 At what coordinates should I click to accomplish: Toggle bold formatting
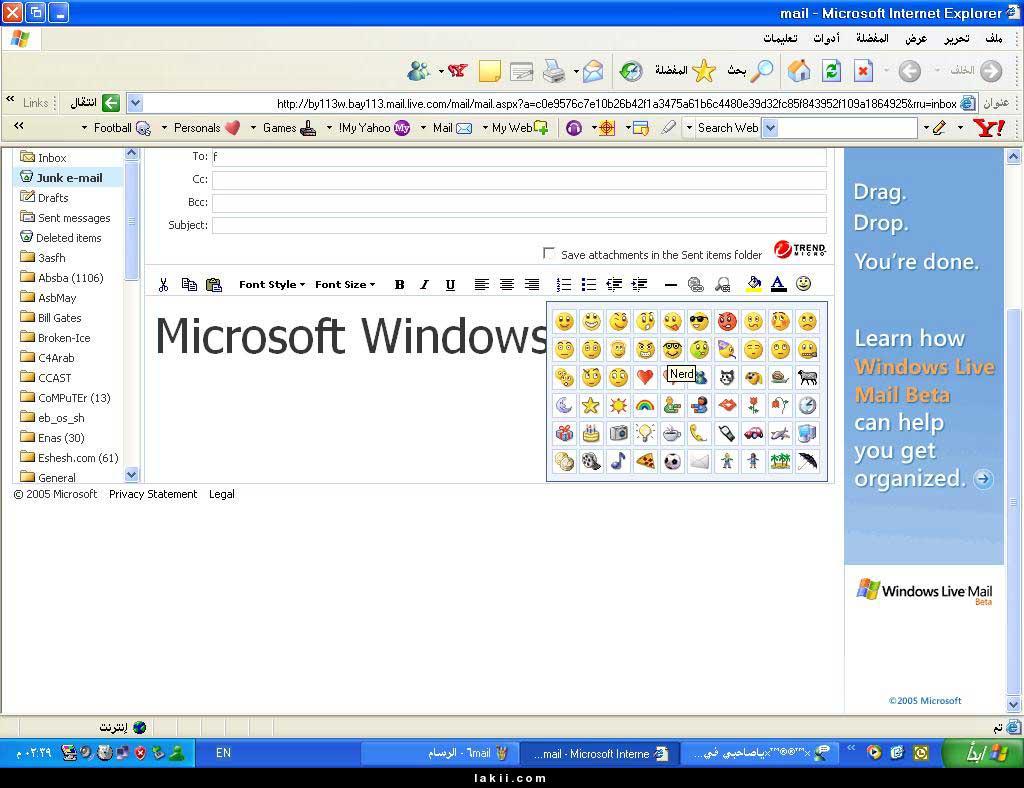pos(399,285)
